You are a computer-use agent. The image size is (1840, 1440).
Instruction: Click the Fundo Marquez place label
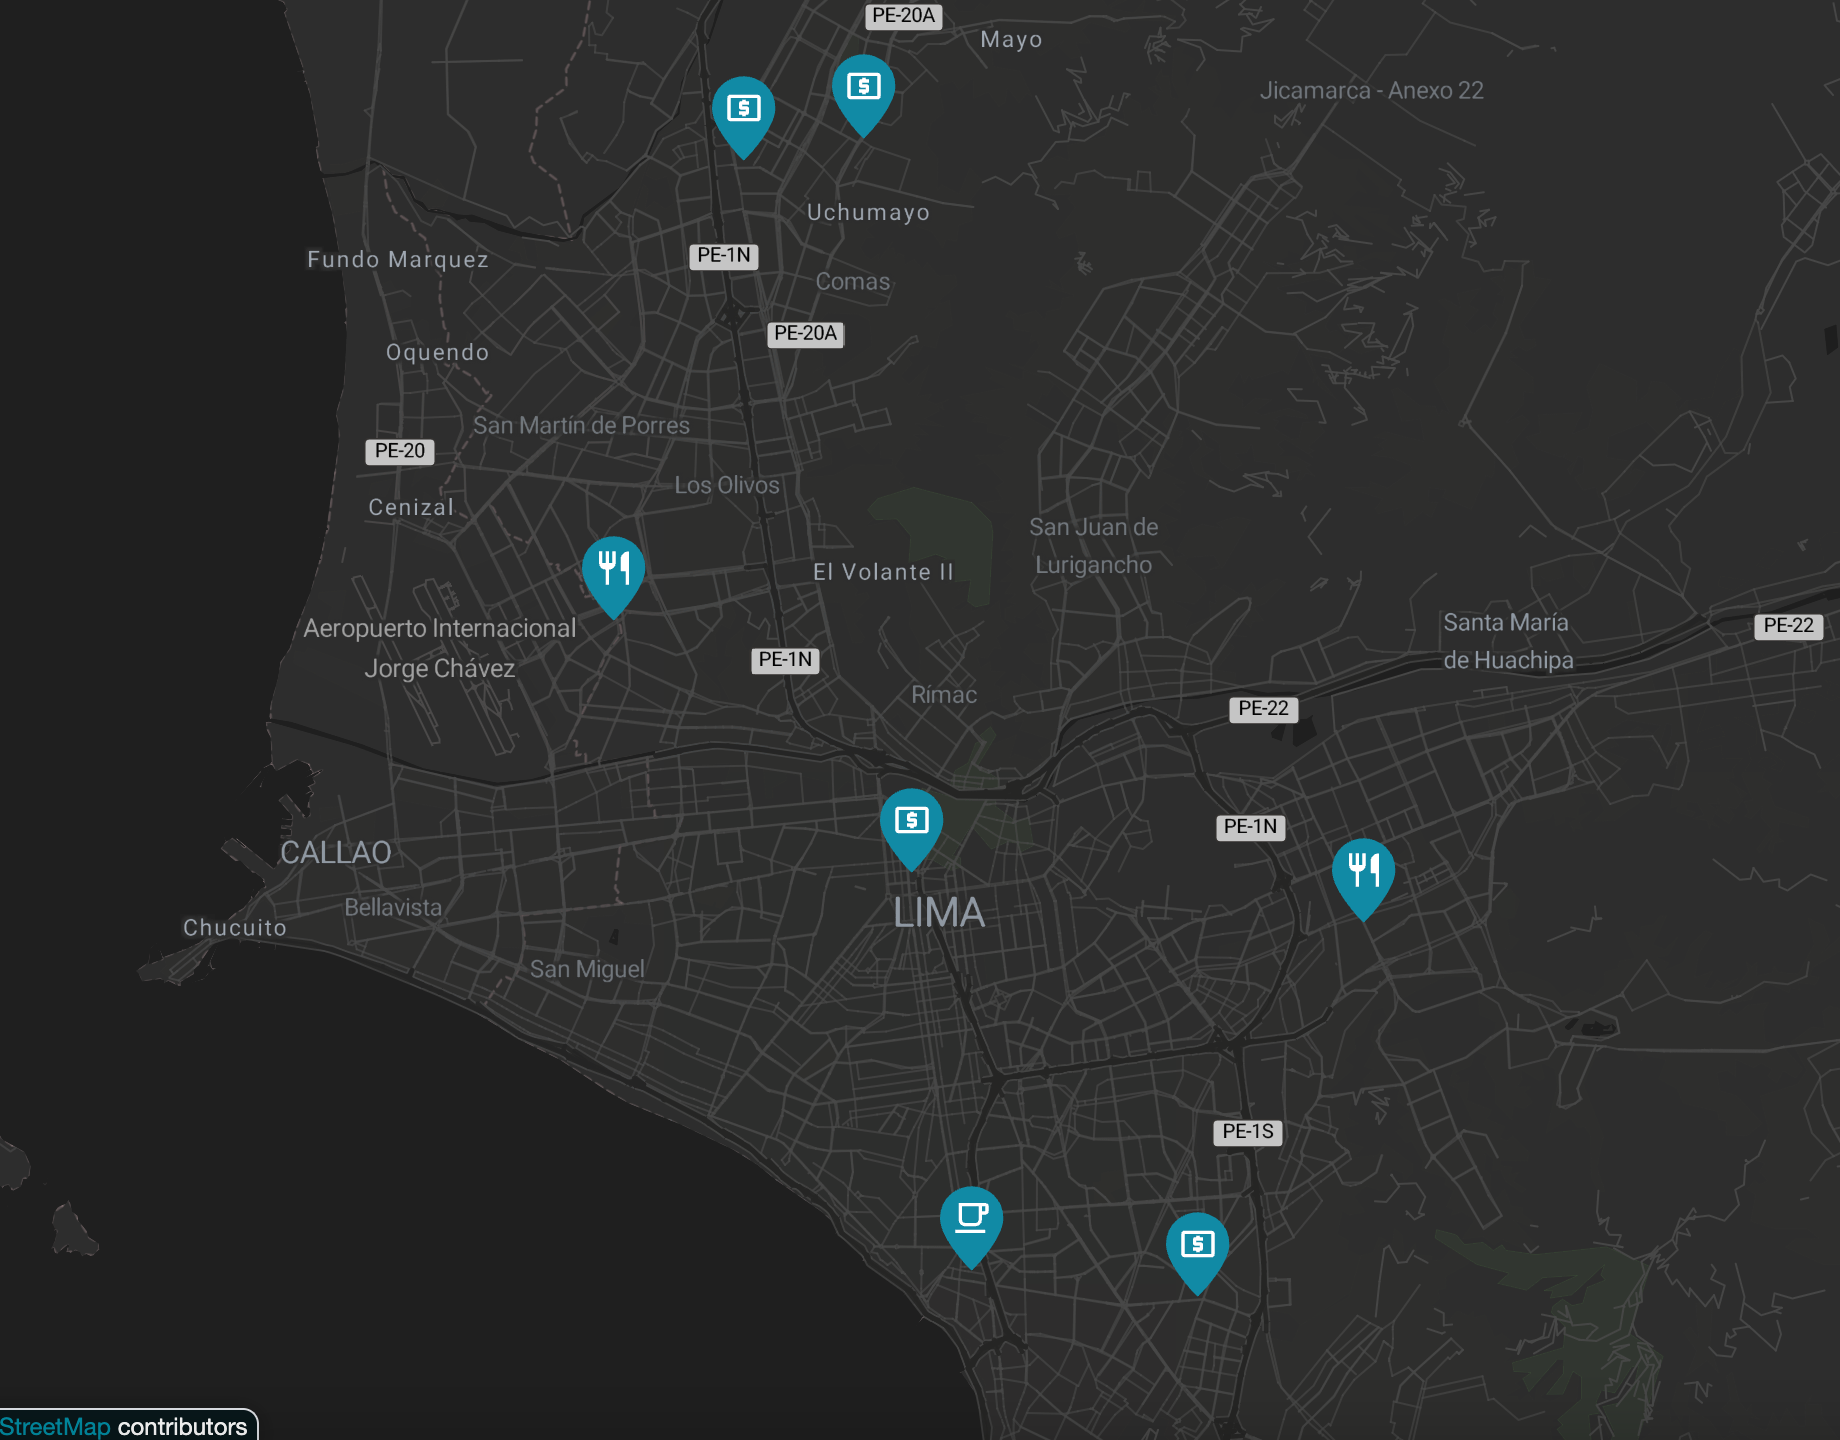click(x=397, y=260)
